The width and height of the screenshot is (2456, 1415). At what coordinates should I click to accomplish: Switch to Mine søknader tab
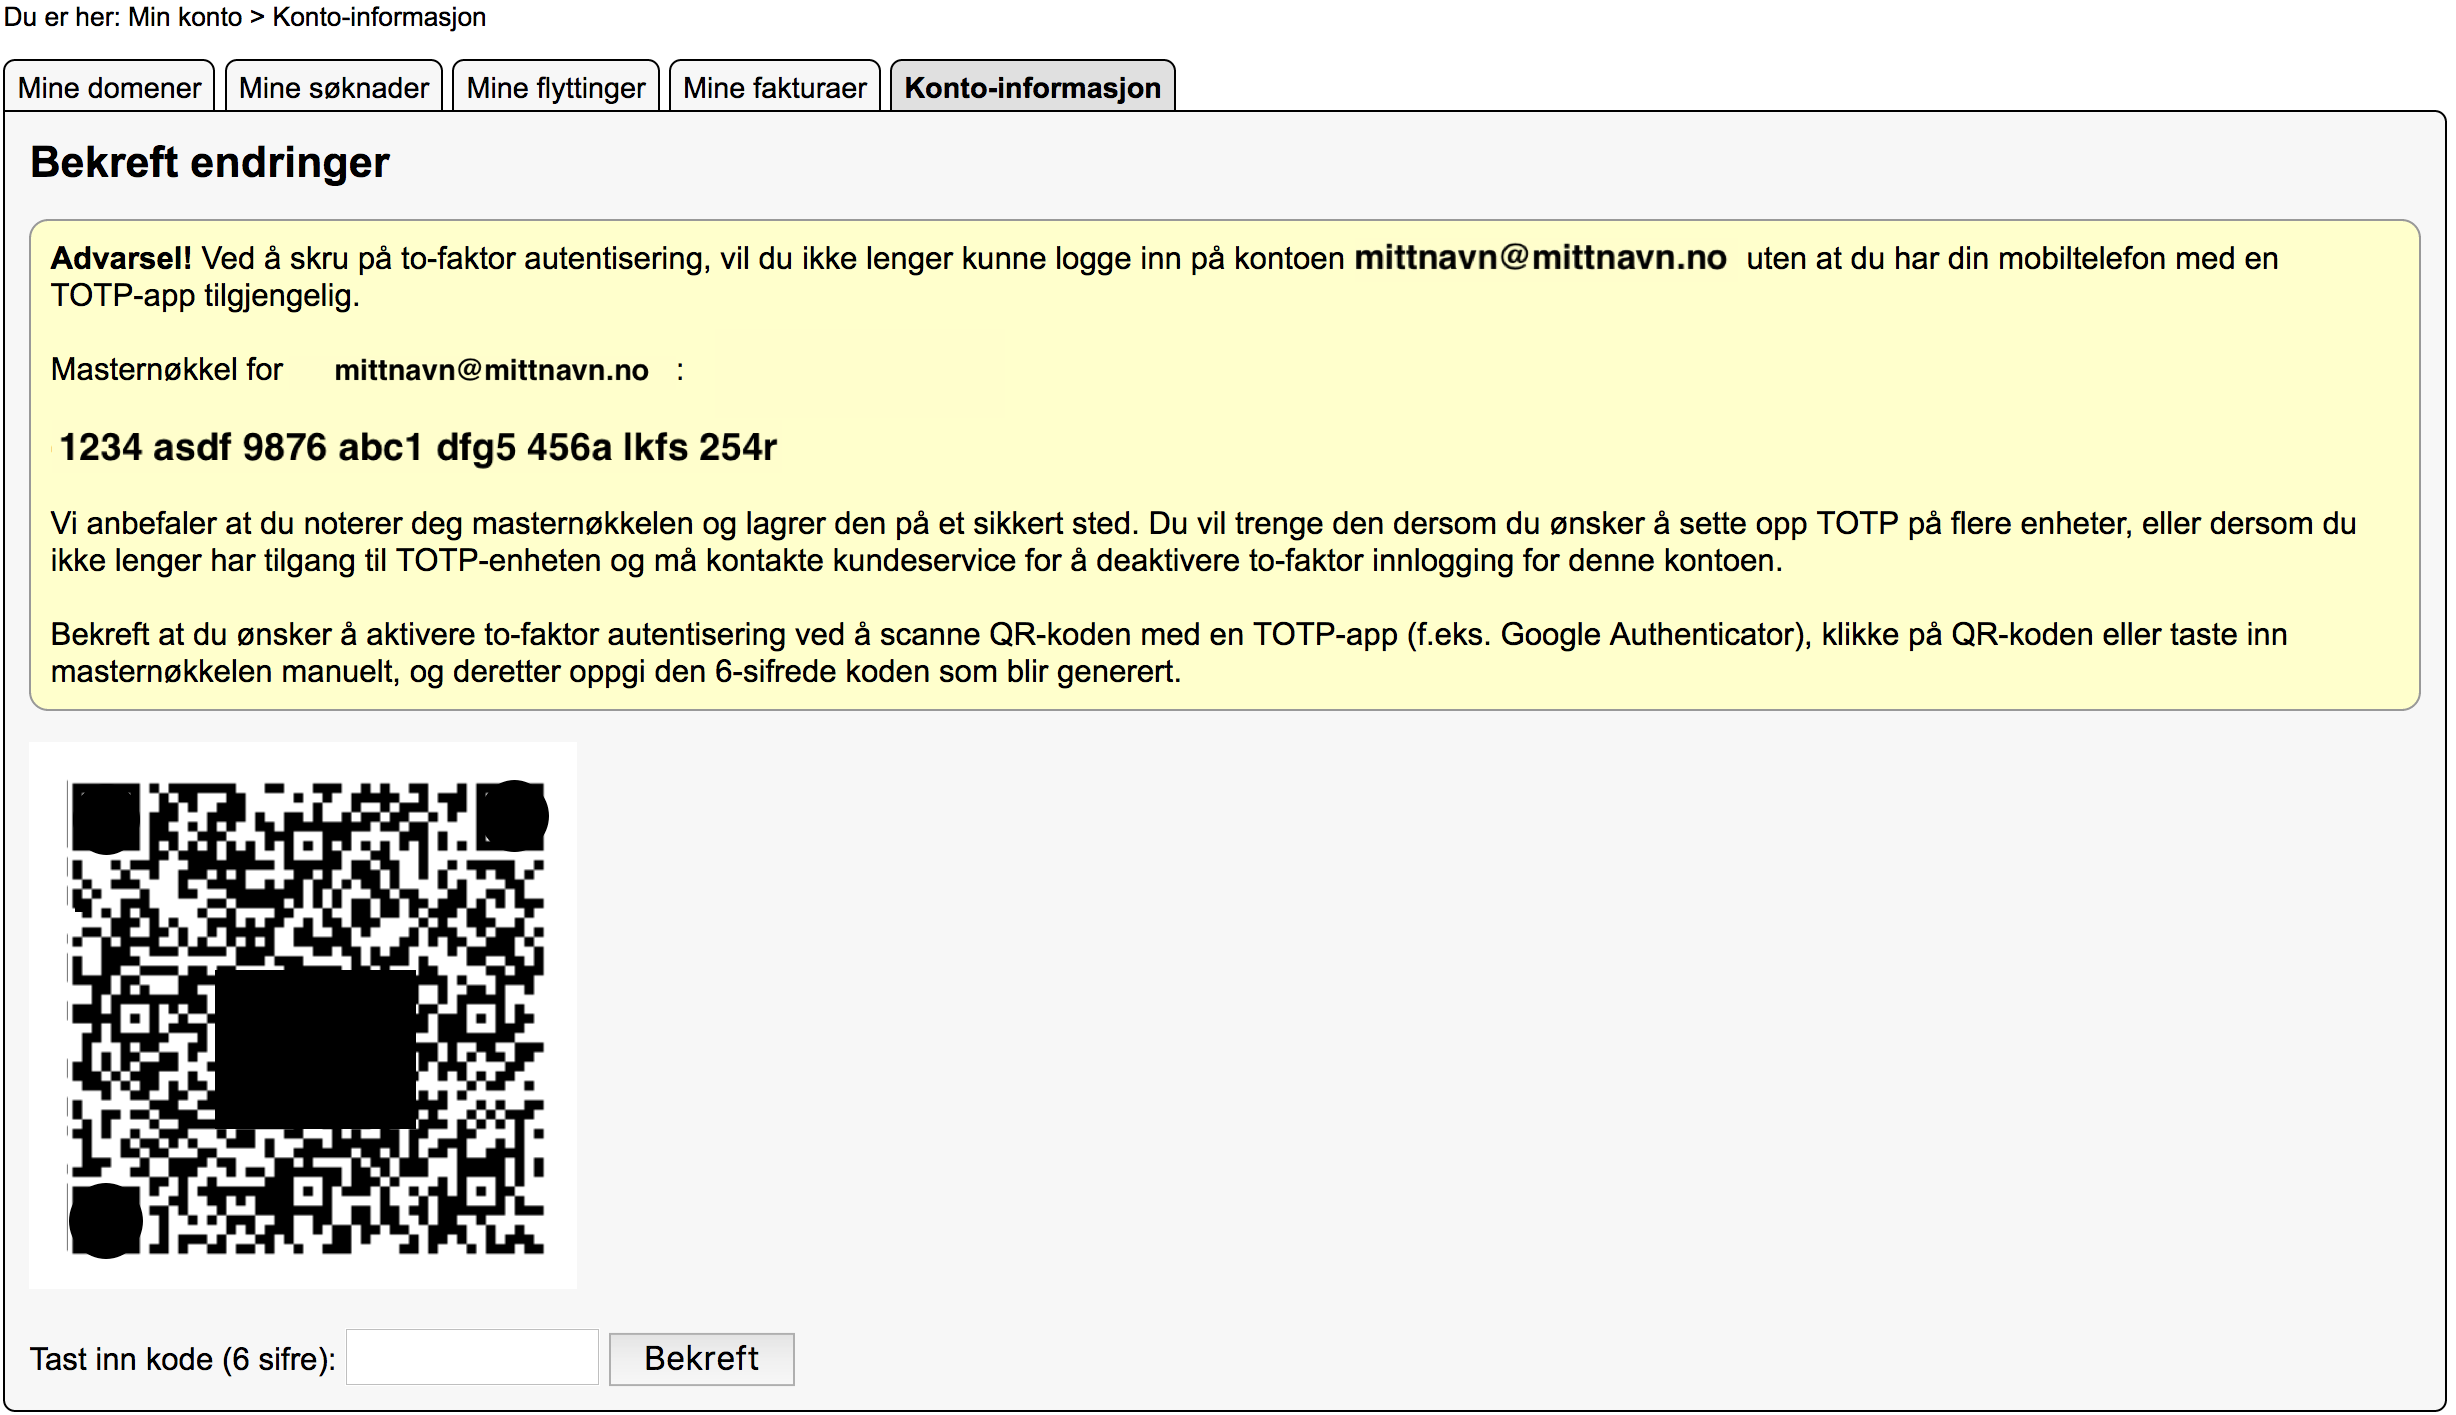pos(334,87)
